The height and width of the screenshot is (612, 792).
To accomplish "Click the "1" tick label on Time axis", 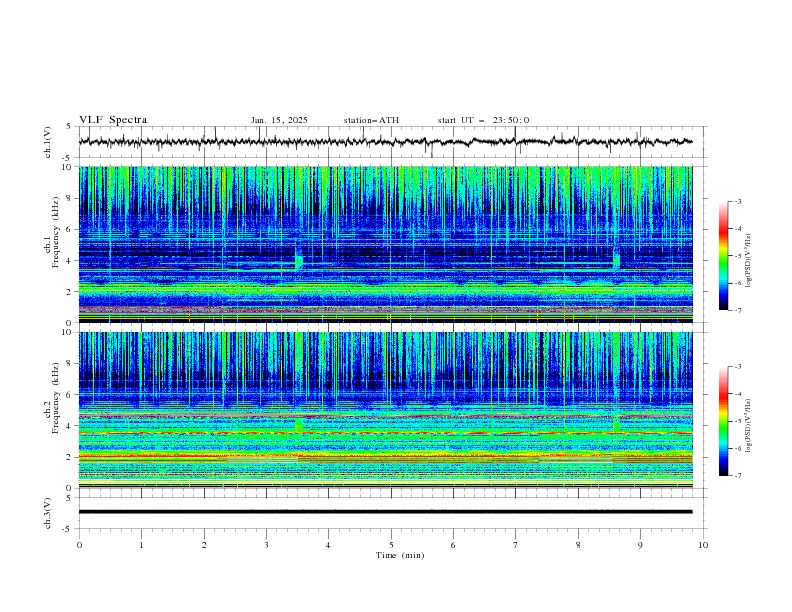I will 141,545.
